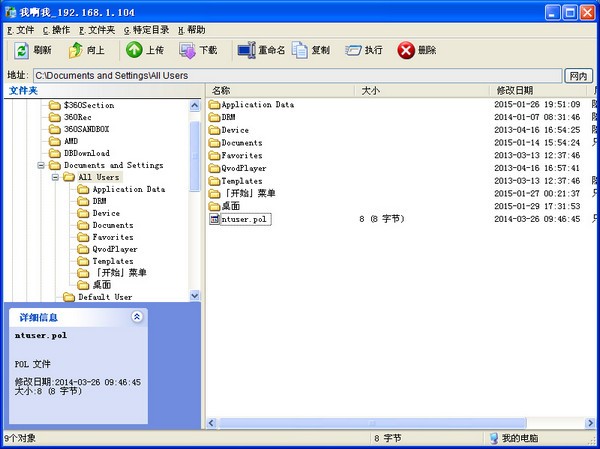Viewport: 600px width, 449px height.
Task: Click the date 2015-01-26 19:51:09
Action: point(537,104)
